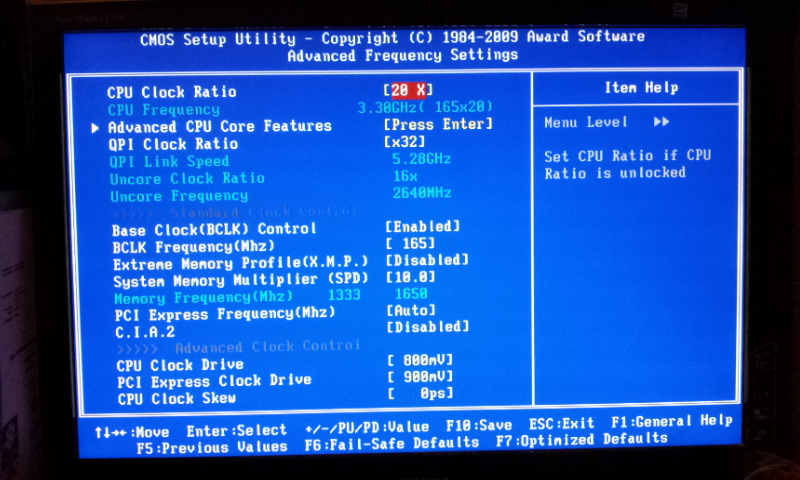The height and width of the screenshot is (480, 800).
Task: Adjust PCI Express Clock Drive 900mV value
Action: tap(420, 379)
